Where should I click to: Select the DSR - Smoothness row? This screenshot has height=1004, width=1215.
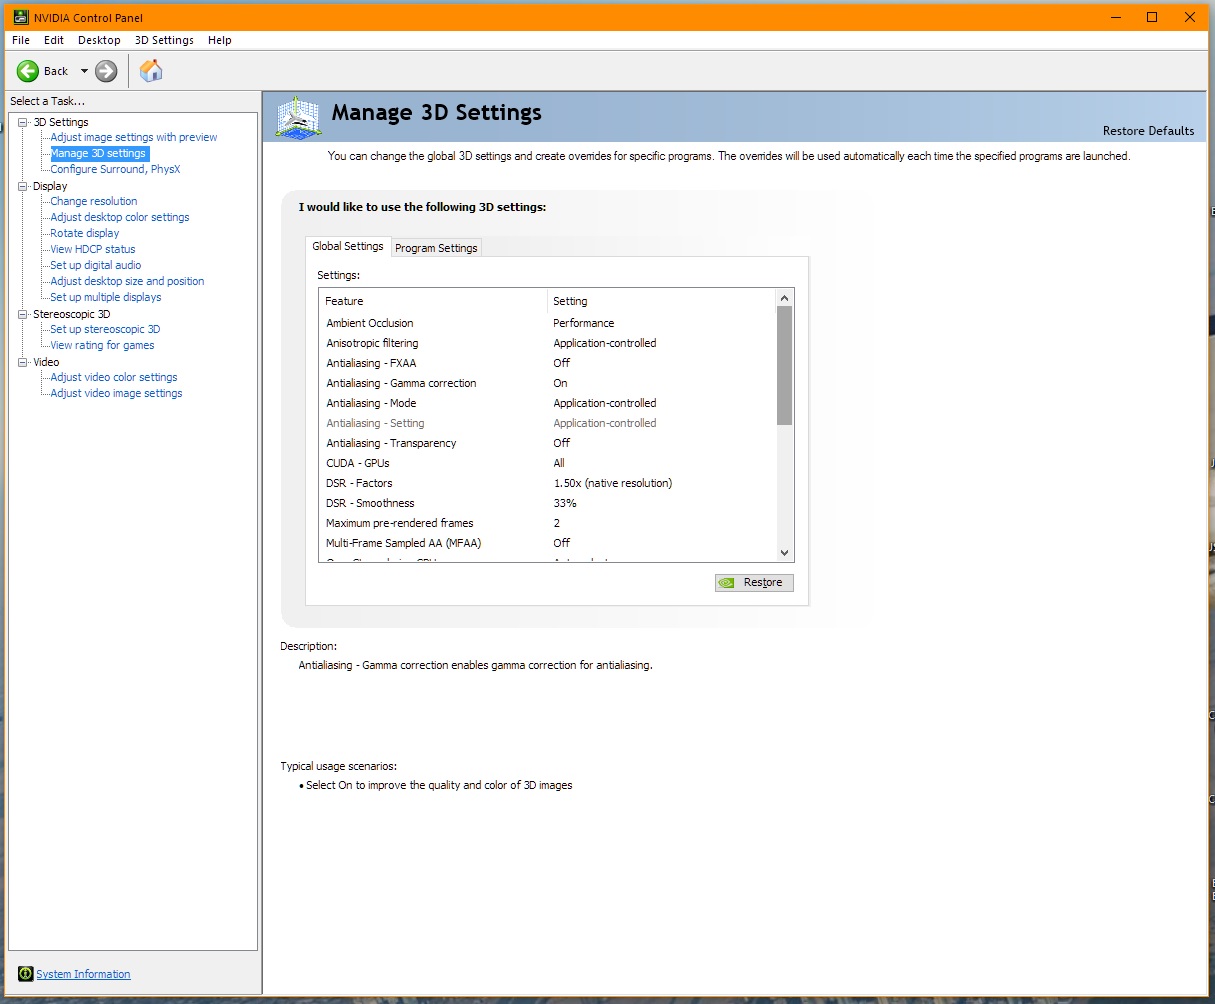point(547,503)
